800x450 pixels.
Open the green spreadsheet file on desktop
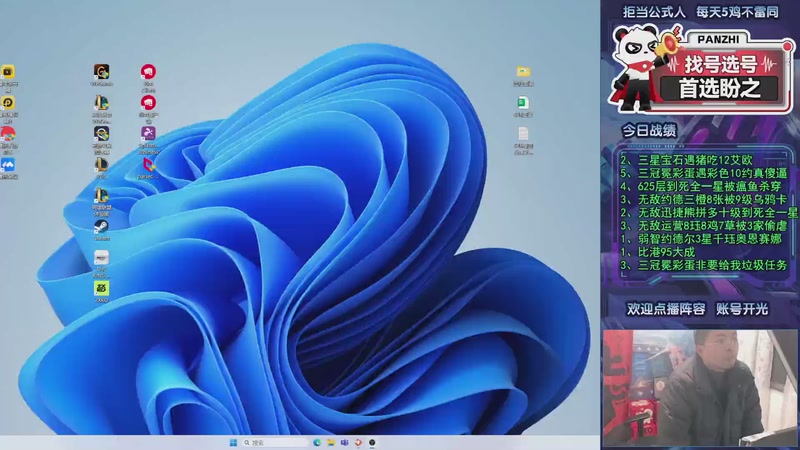coord(523,103)
